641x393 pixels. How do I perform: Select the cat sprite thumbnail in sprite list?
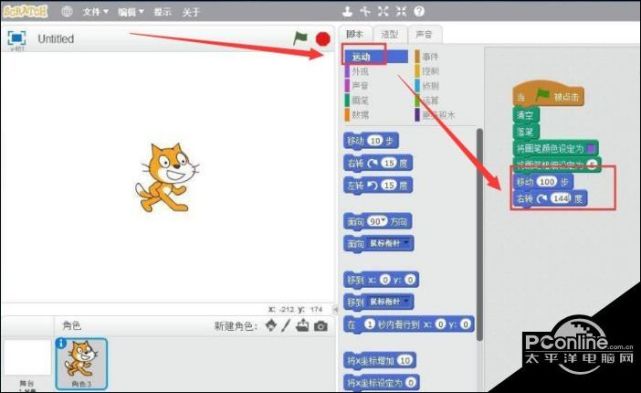tap(82, 364)
